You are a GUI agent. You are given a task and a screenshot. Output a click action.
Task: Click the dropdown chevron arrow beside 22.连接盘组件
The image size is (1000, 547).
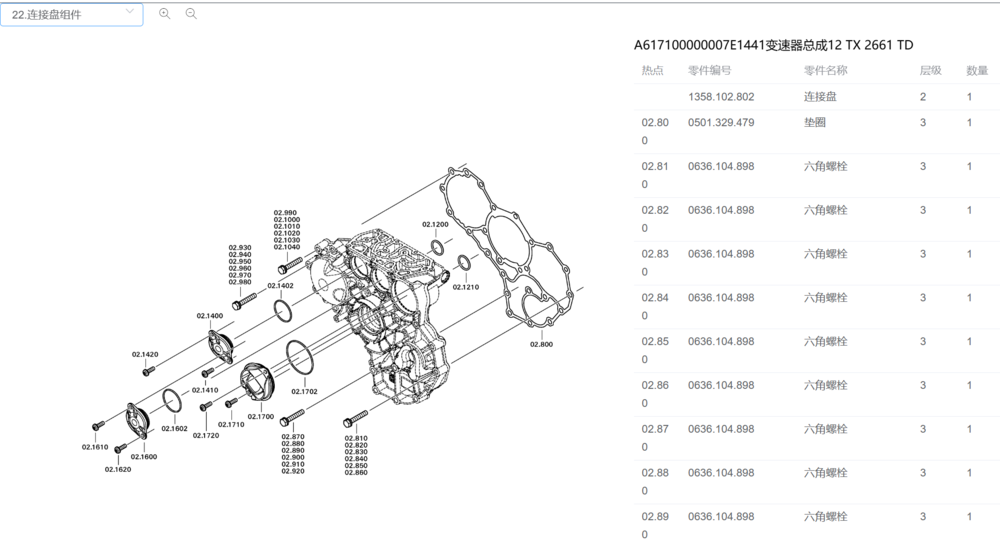pyautogui.click(x=130, y=13)
